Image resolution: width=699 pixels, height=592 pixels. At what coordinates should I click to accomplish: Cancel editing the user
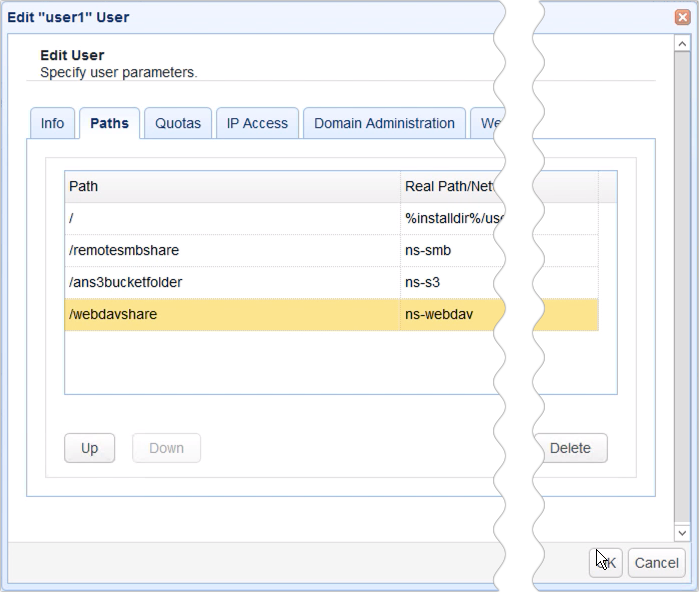tap(656, 563)
